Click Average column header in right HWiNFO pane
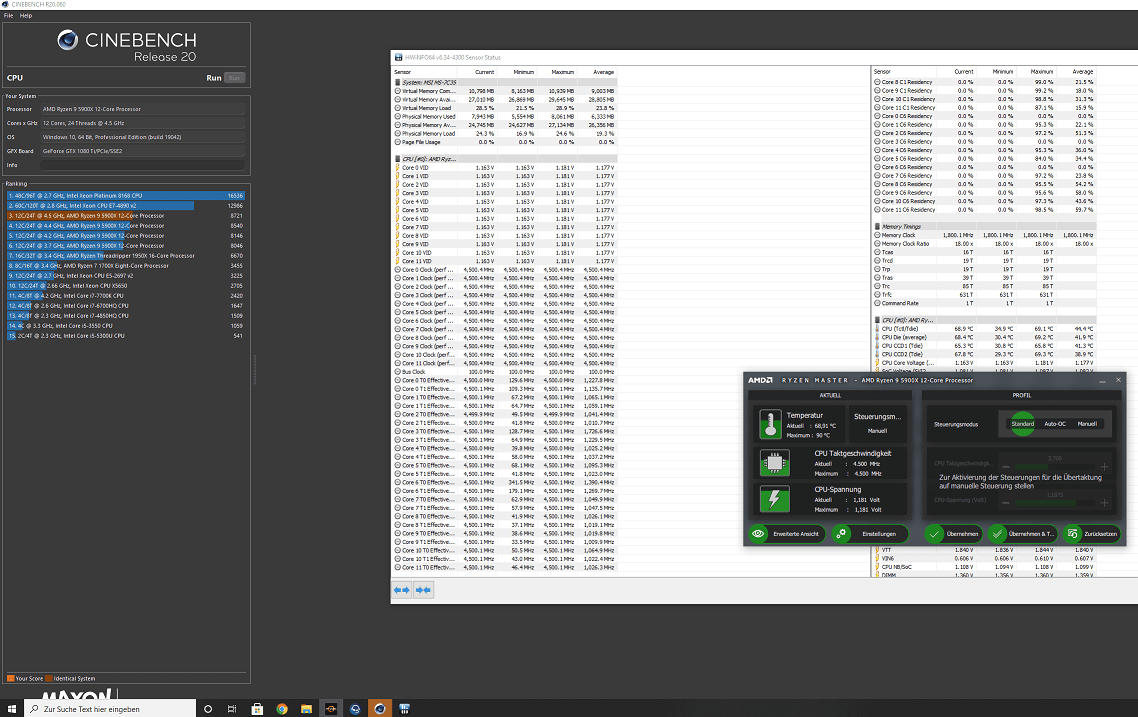 (x=1082, y=72)
